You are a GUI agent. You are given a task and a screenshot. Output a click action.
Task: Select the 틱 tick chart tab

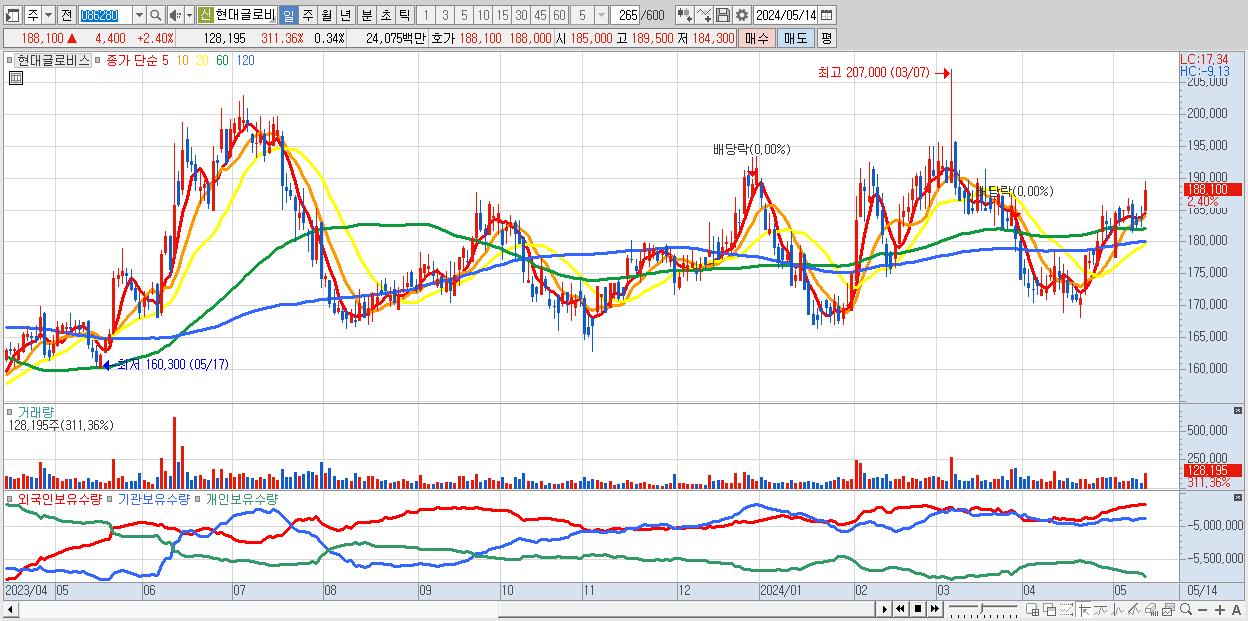pos(404,16)
